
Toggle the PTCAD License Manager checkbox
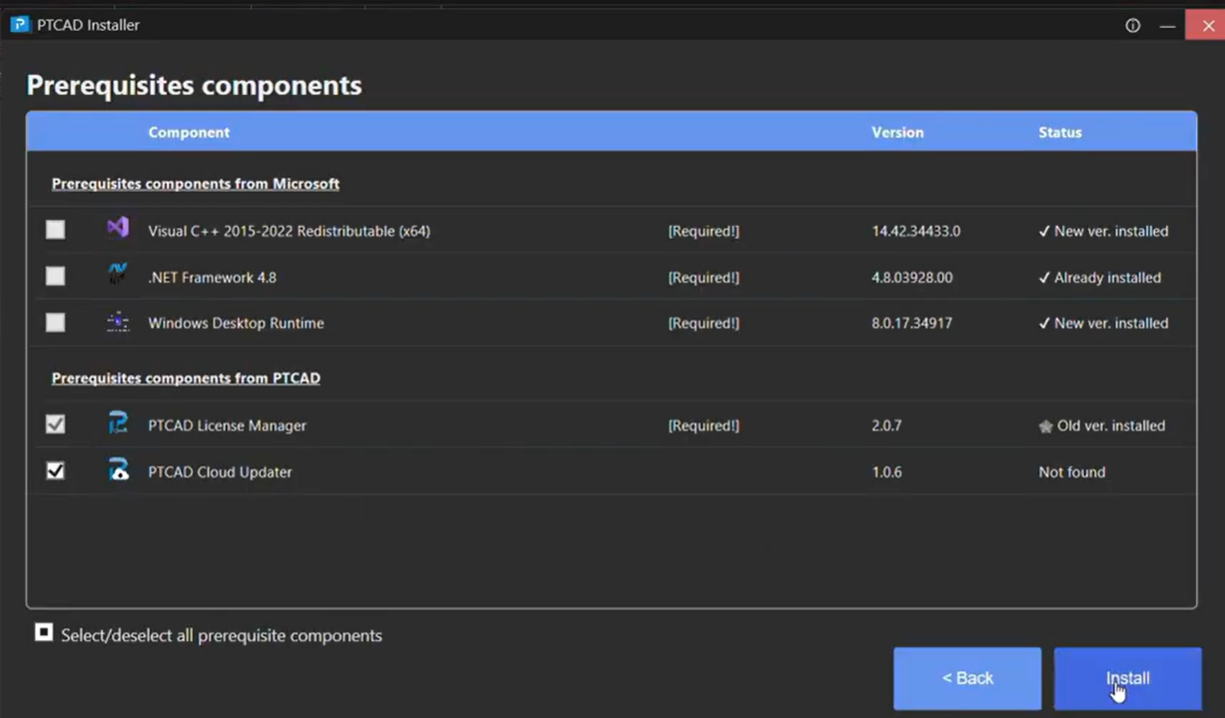pyautogui.click(x=55, y=424)
